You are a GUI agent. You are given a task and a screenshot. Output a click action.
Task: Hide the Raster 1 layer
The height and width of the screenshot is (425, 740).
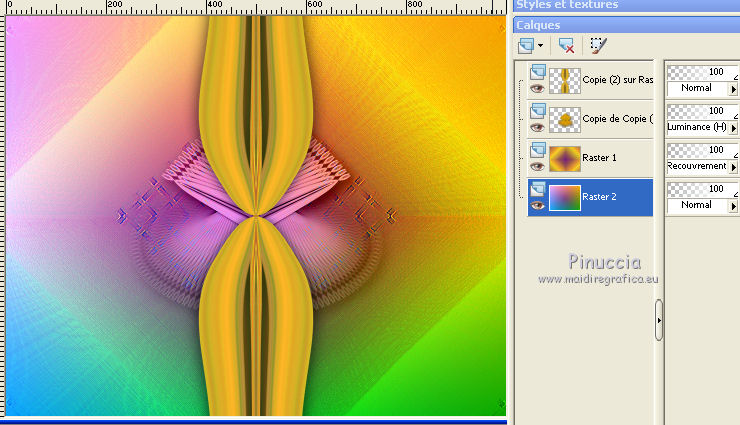pyautogui.click(x=537, y=167)
